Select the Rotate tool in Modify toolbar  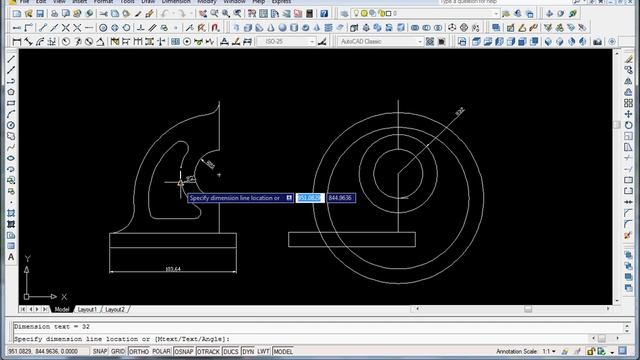point(629,125)
